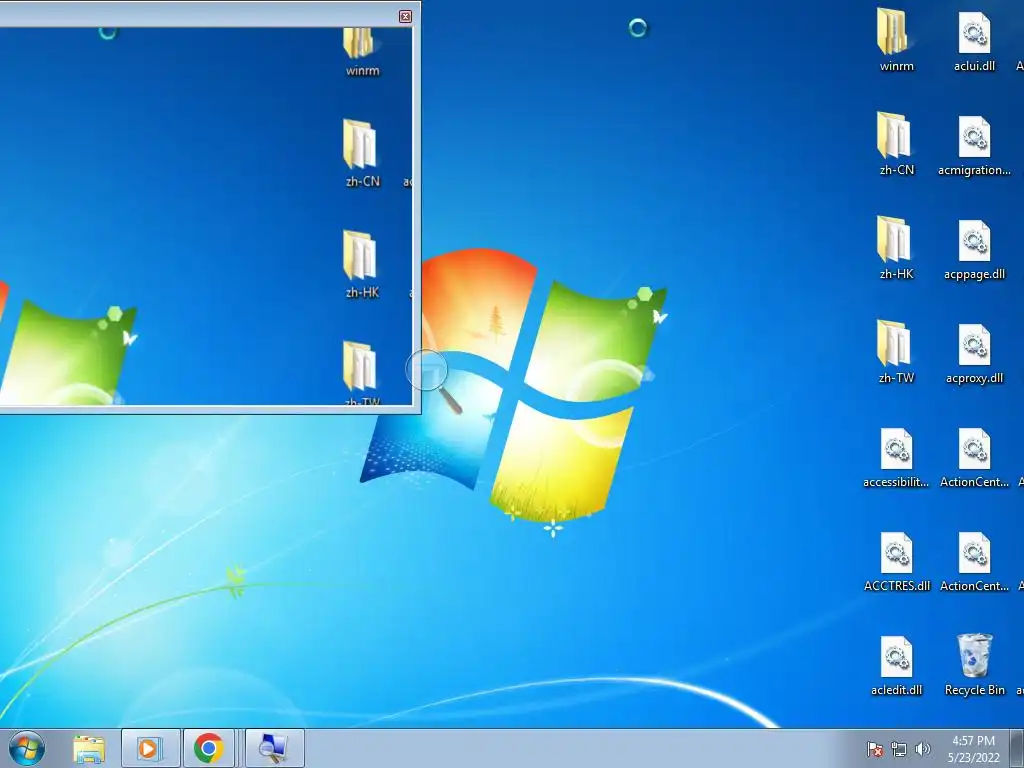Select the ACCTRES.dll file icon
Viewport: 1024px width, 768px height.
click(896, 562)
